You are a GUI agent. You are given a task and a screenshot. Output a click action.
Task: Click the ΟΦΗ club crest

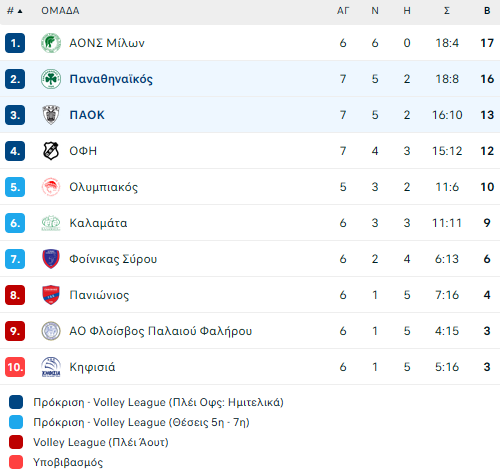point(51,151)
